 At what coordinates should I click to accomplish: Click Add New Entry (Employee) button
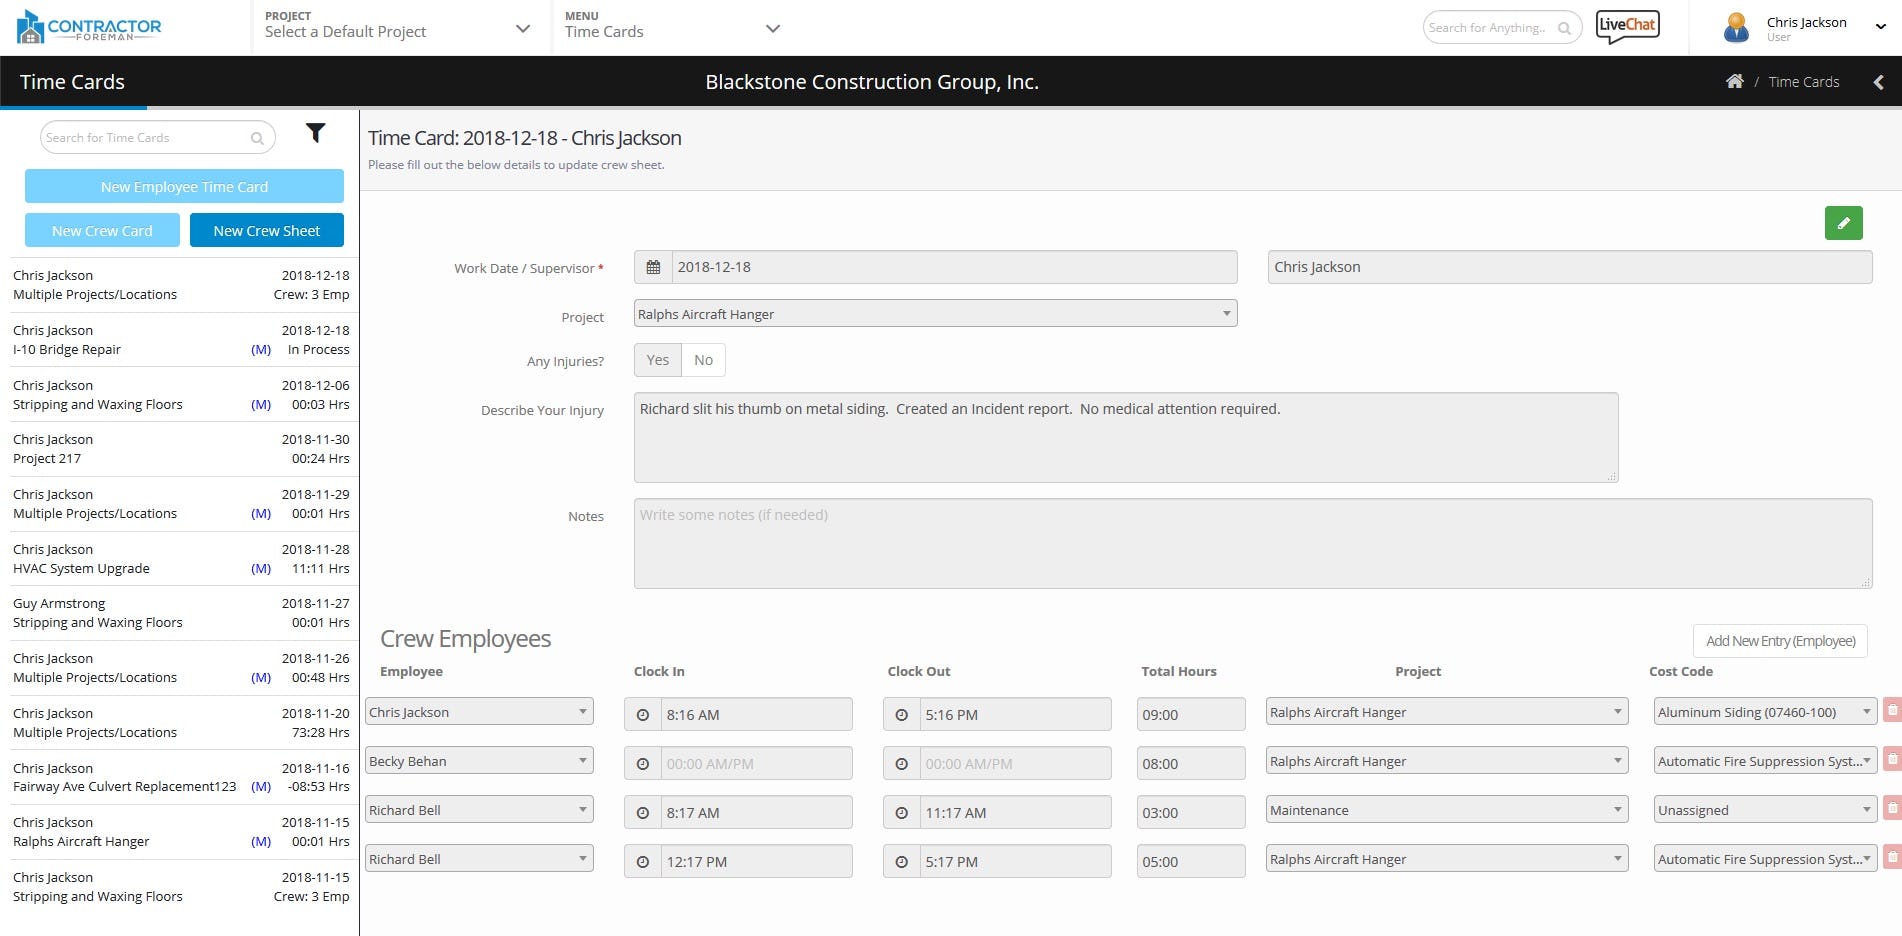coord(1780,641)
